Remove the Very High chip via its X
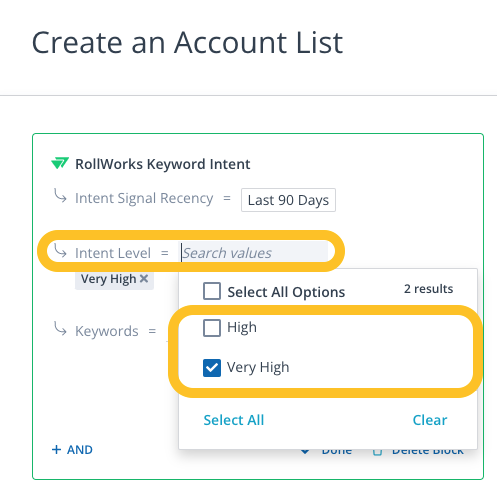The width and height of the screenshot is (497, 491). coord(144,278)
